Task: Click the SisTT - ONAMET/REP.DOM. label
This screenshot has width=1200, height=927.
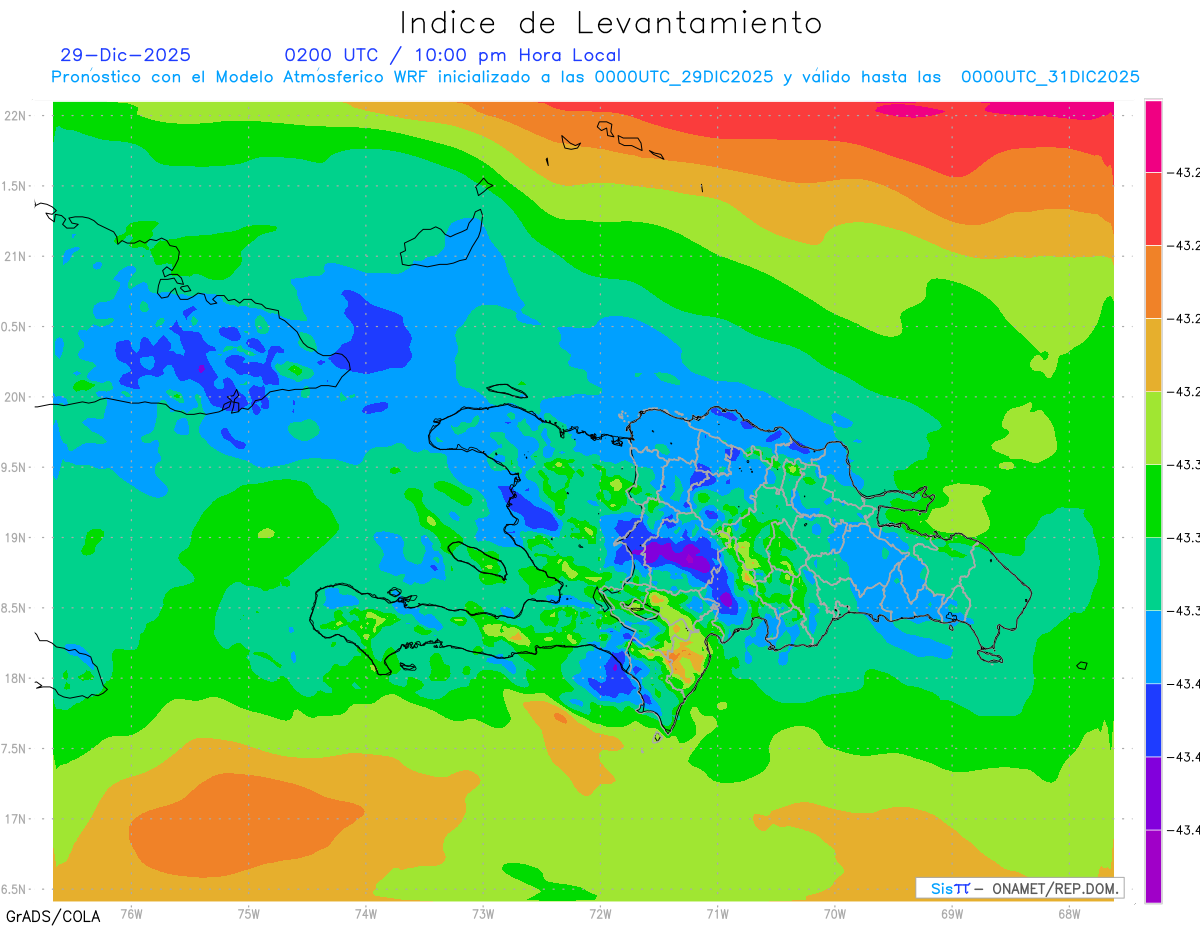Action: coord(1020,888)
